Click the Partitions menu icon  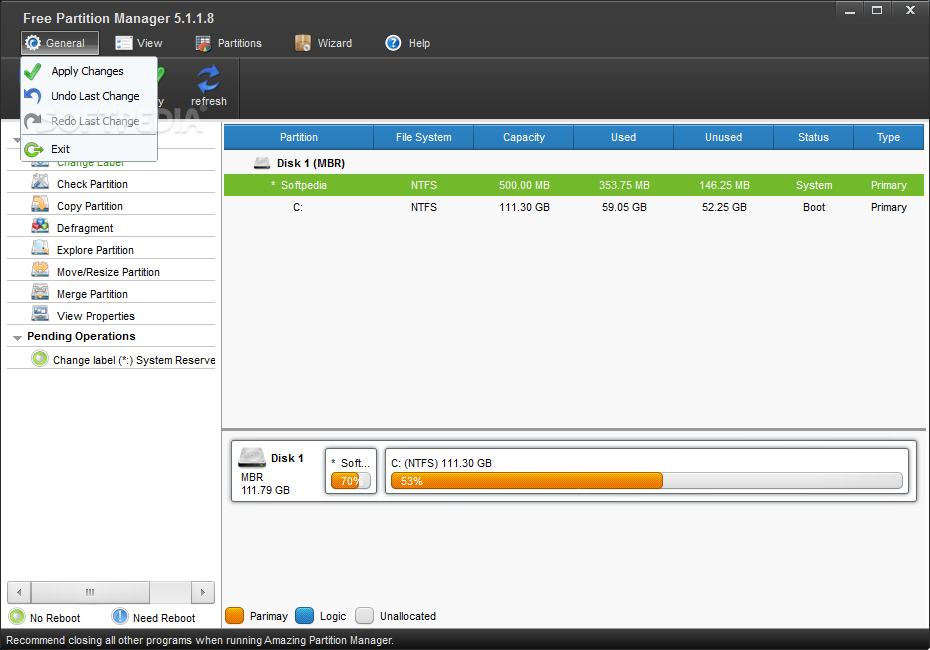pyautogui.click(x=203, y=43)
